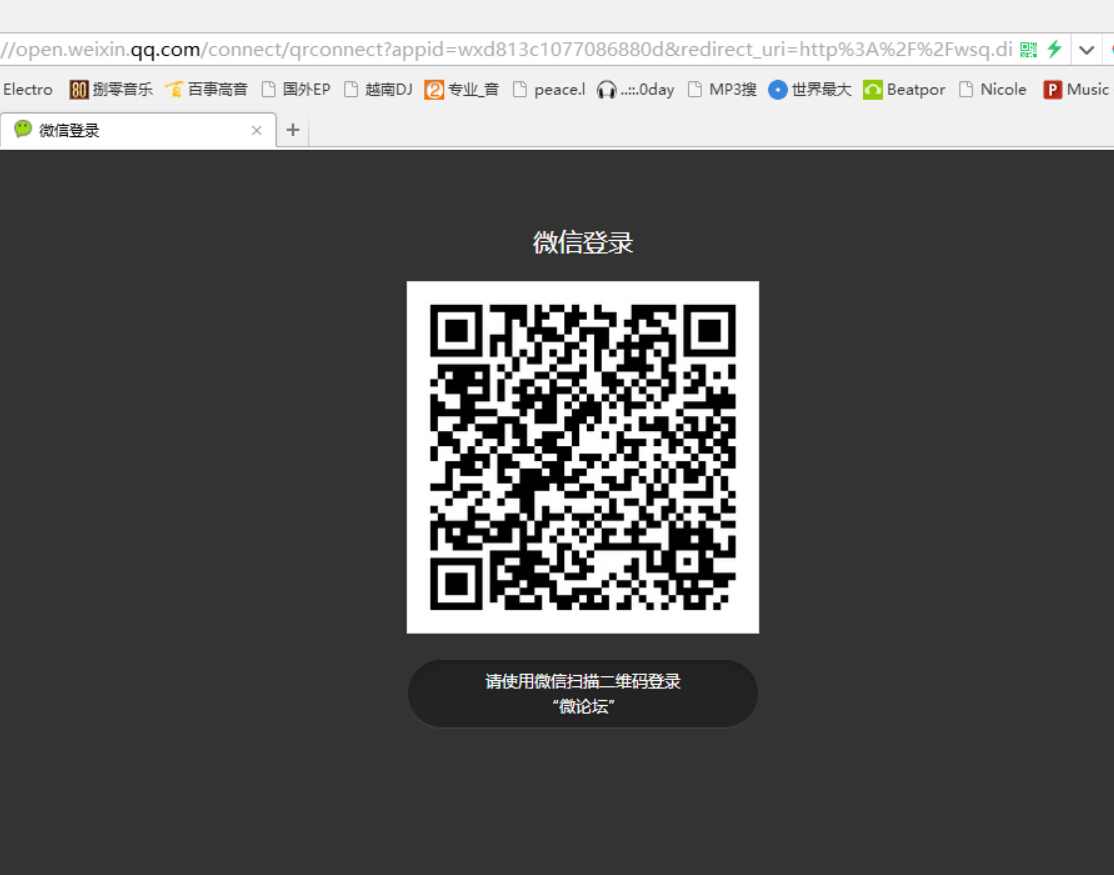Click the page icon beside 越南DJ

(x=351, y=89)
